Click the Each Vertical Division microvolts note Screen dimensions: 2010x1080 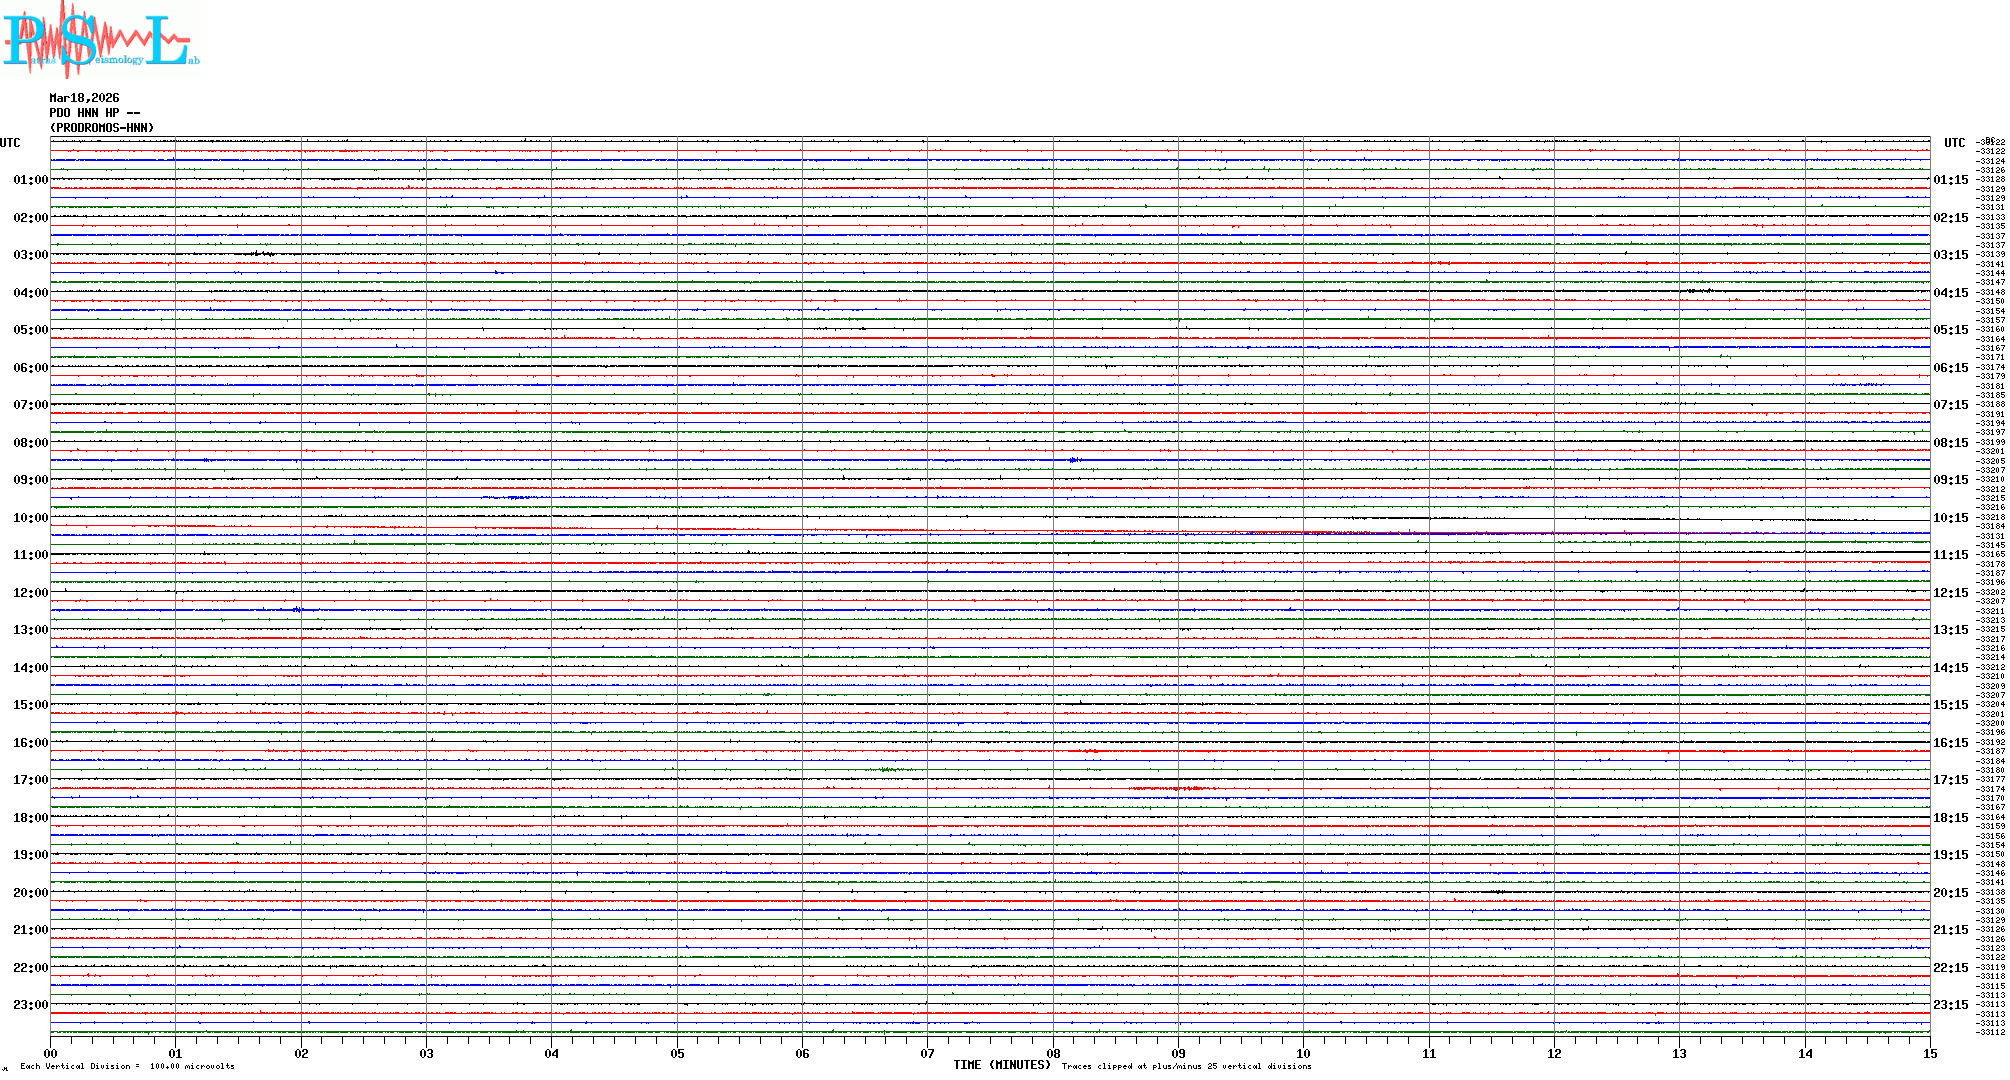127,1067
